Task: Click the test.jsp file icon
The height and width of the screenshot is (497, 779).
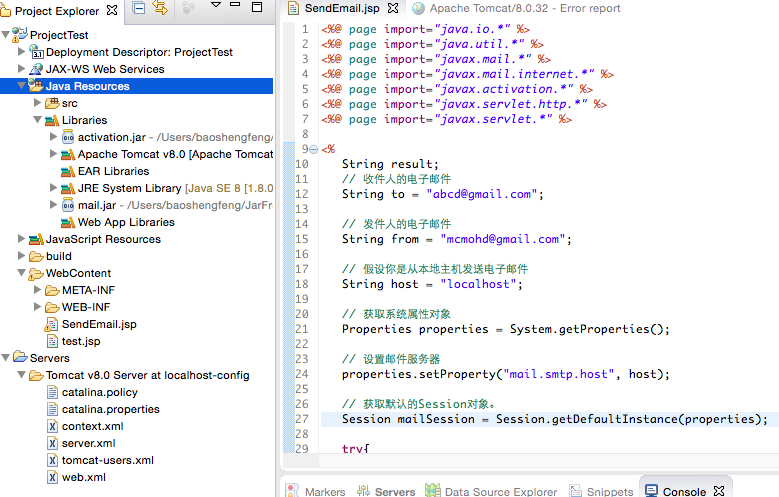Action: point(52,341)
